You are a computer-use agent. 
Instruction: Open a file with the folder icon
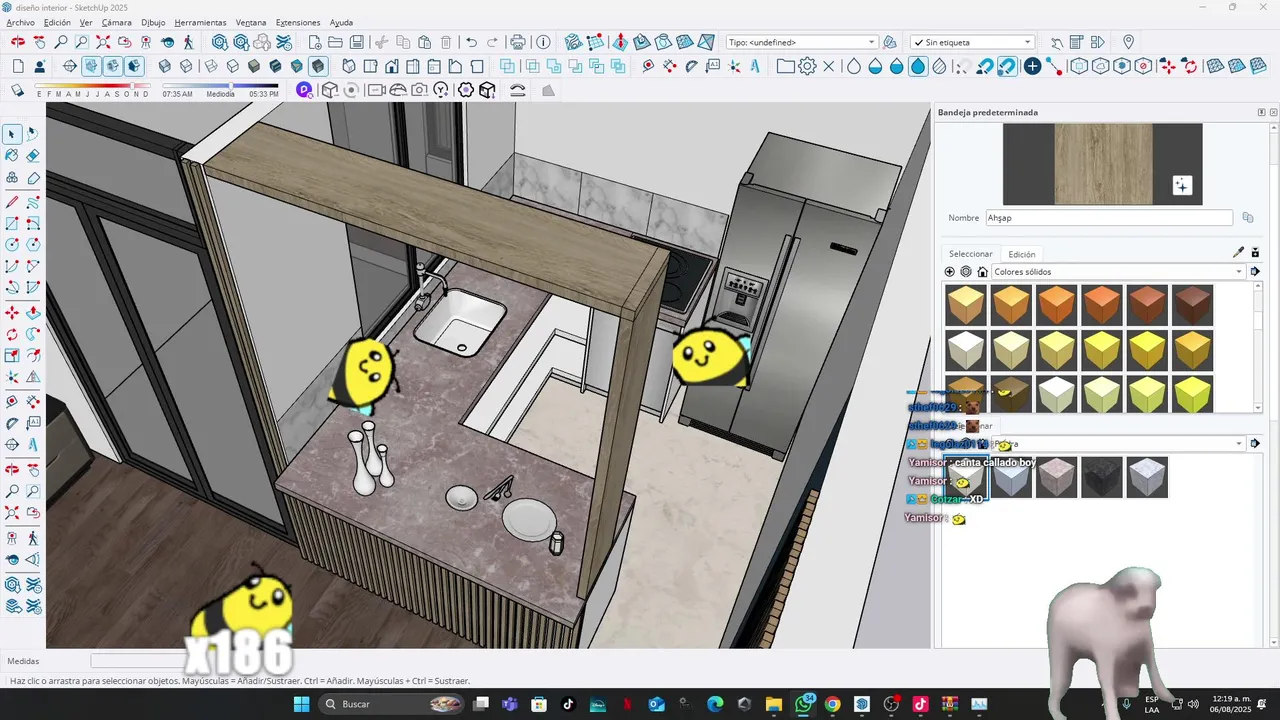coord(335,42)
